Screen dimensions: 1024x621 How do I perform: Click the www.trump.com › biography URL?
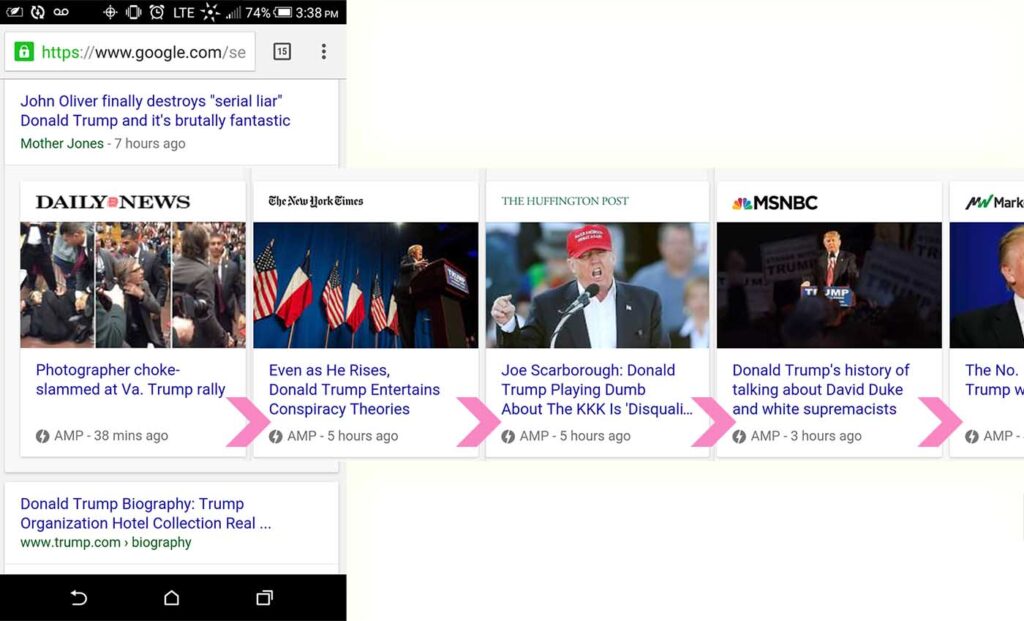pos(106,543)
